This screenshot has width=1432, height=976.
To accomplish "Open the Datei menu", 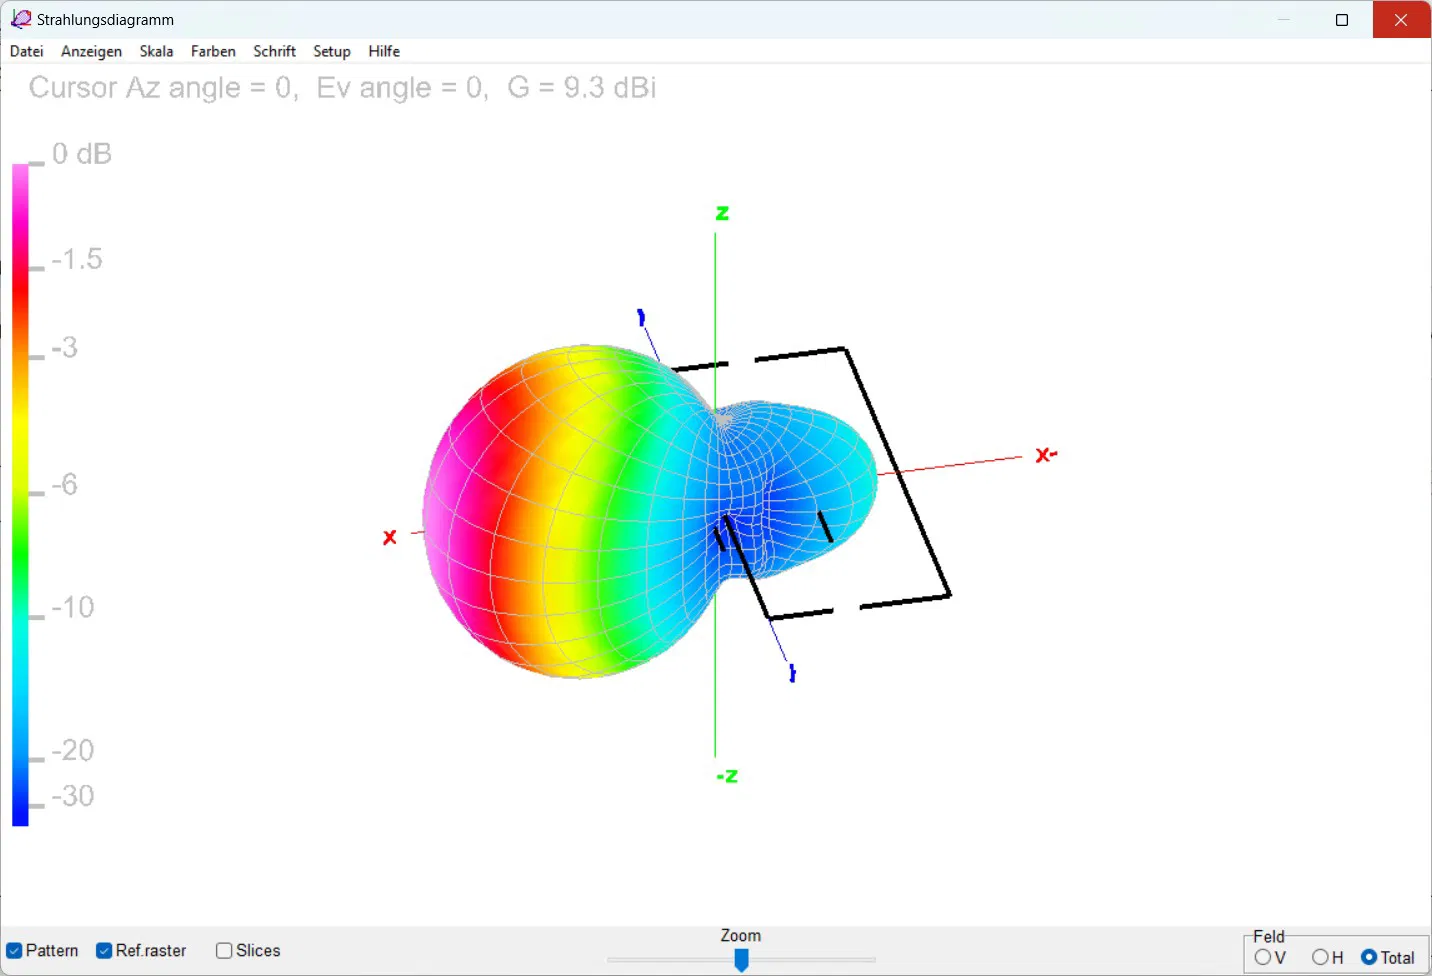I will tap(27, 51).
